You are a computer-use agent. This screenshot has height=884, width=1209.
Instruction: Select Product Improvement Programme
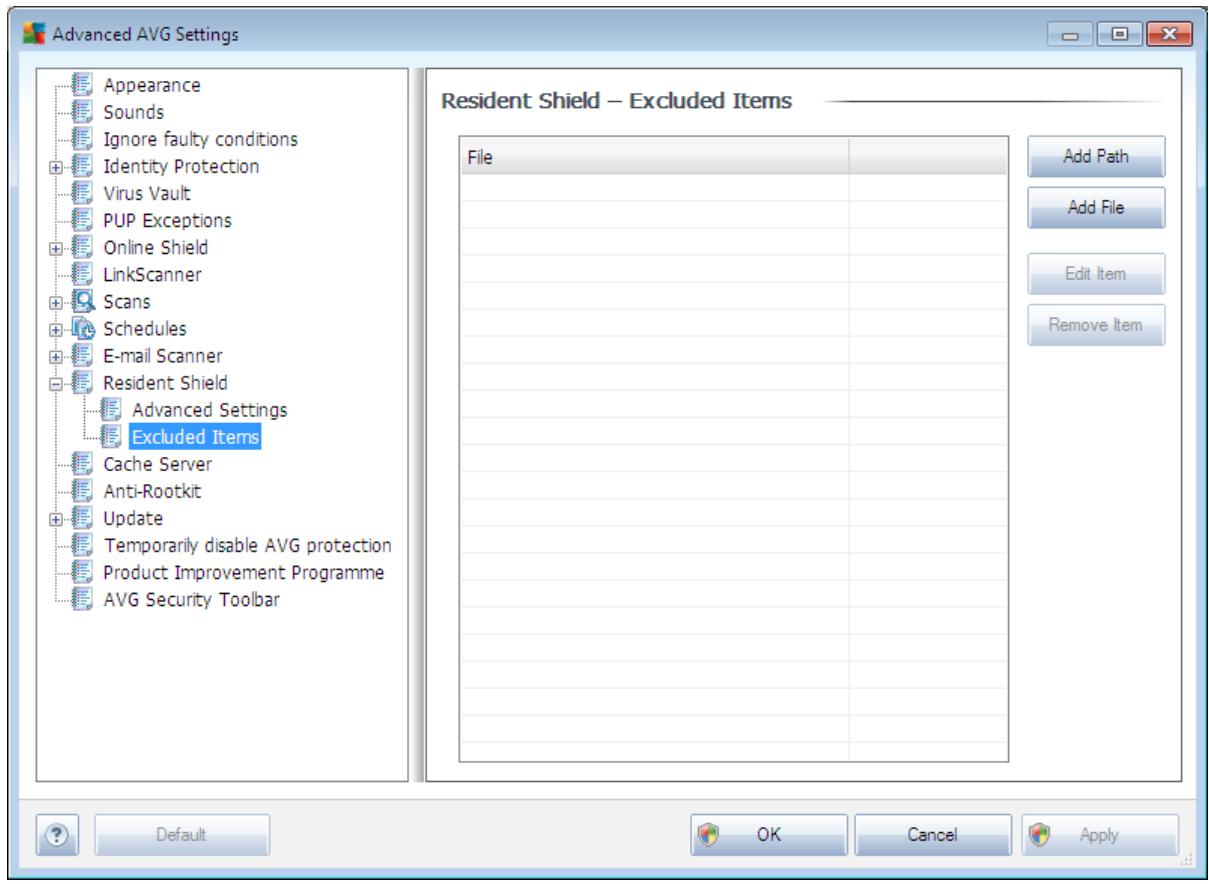(x=244, y=571)
